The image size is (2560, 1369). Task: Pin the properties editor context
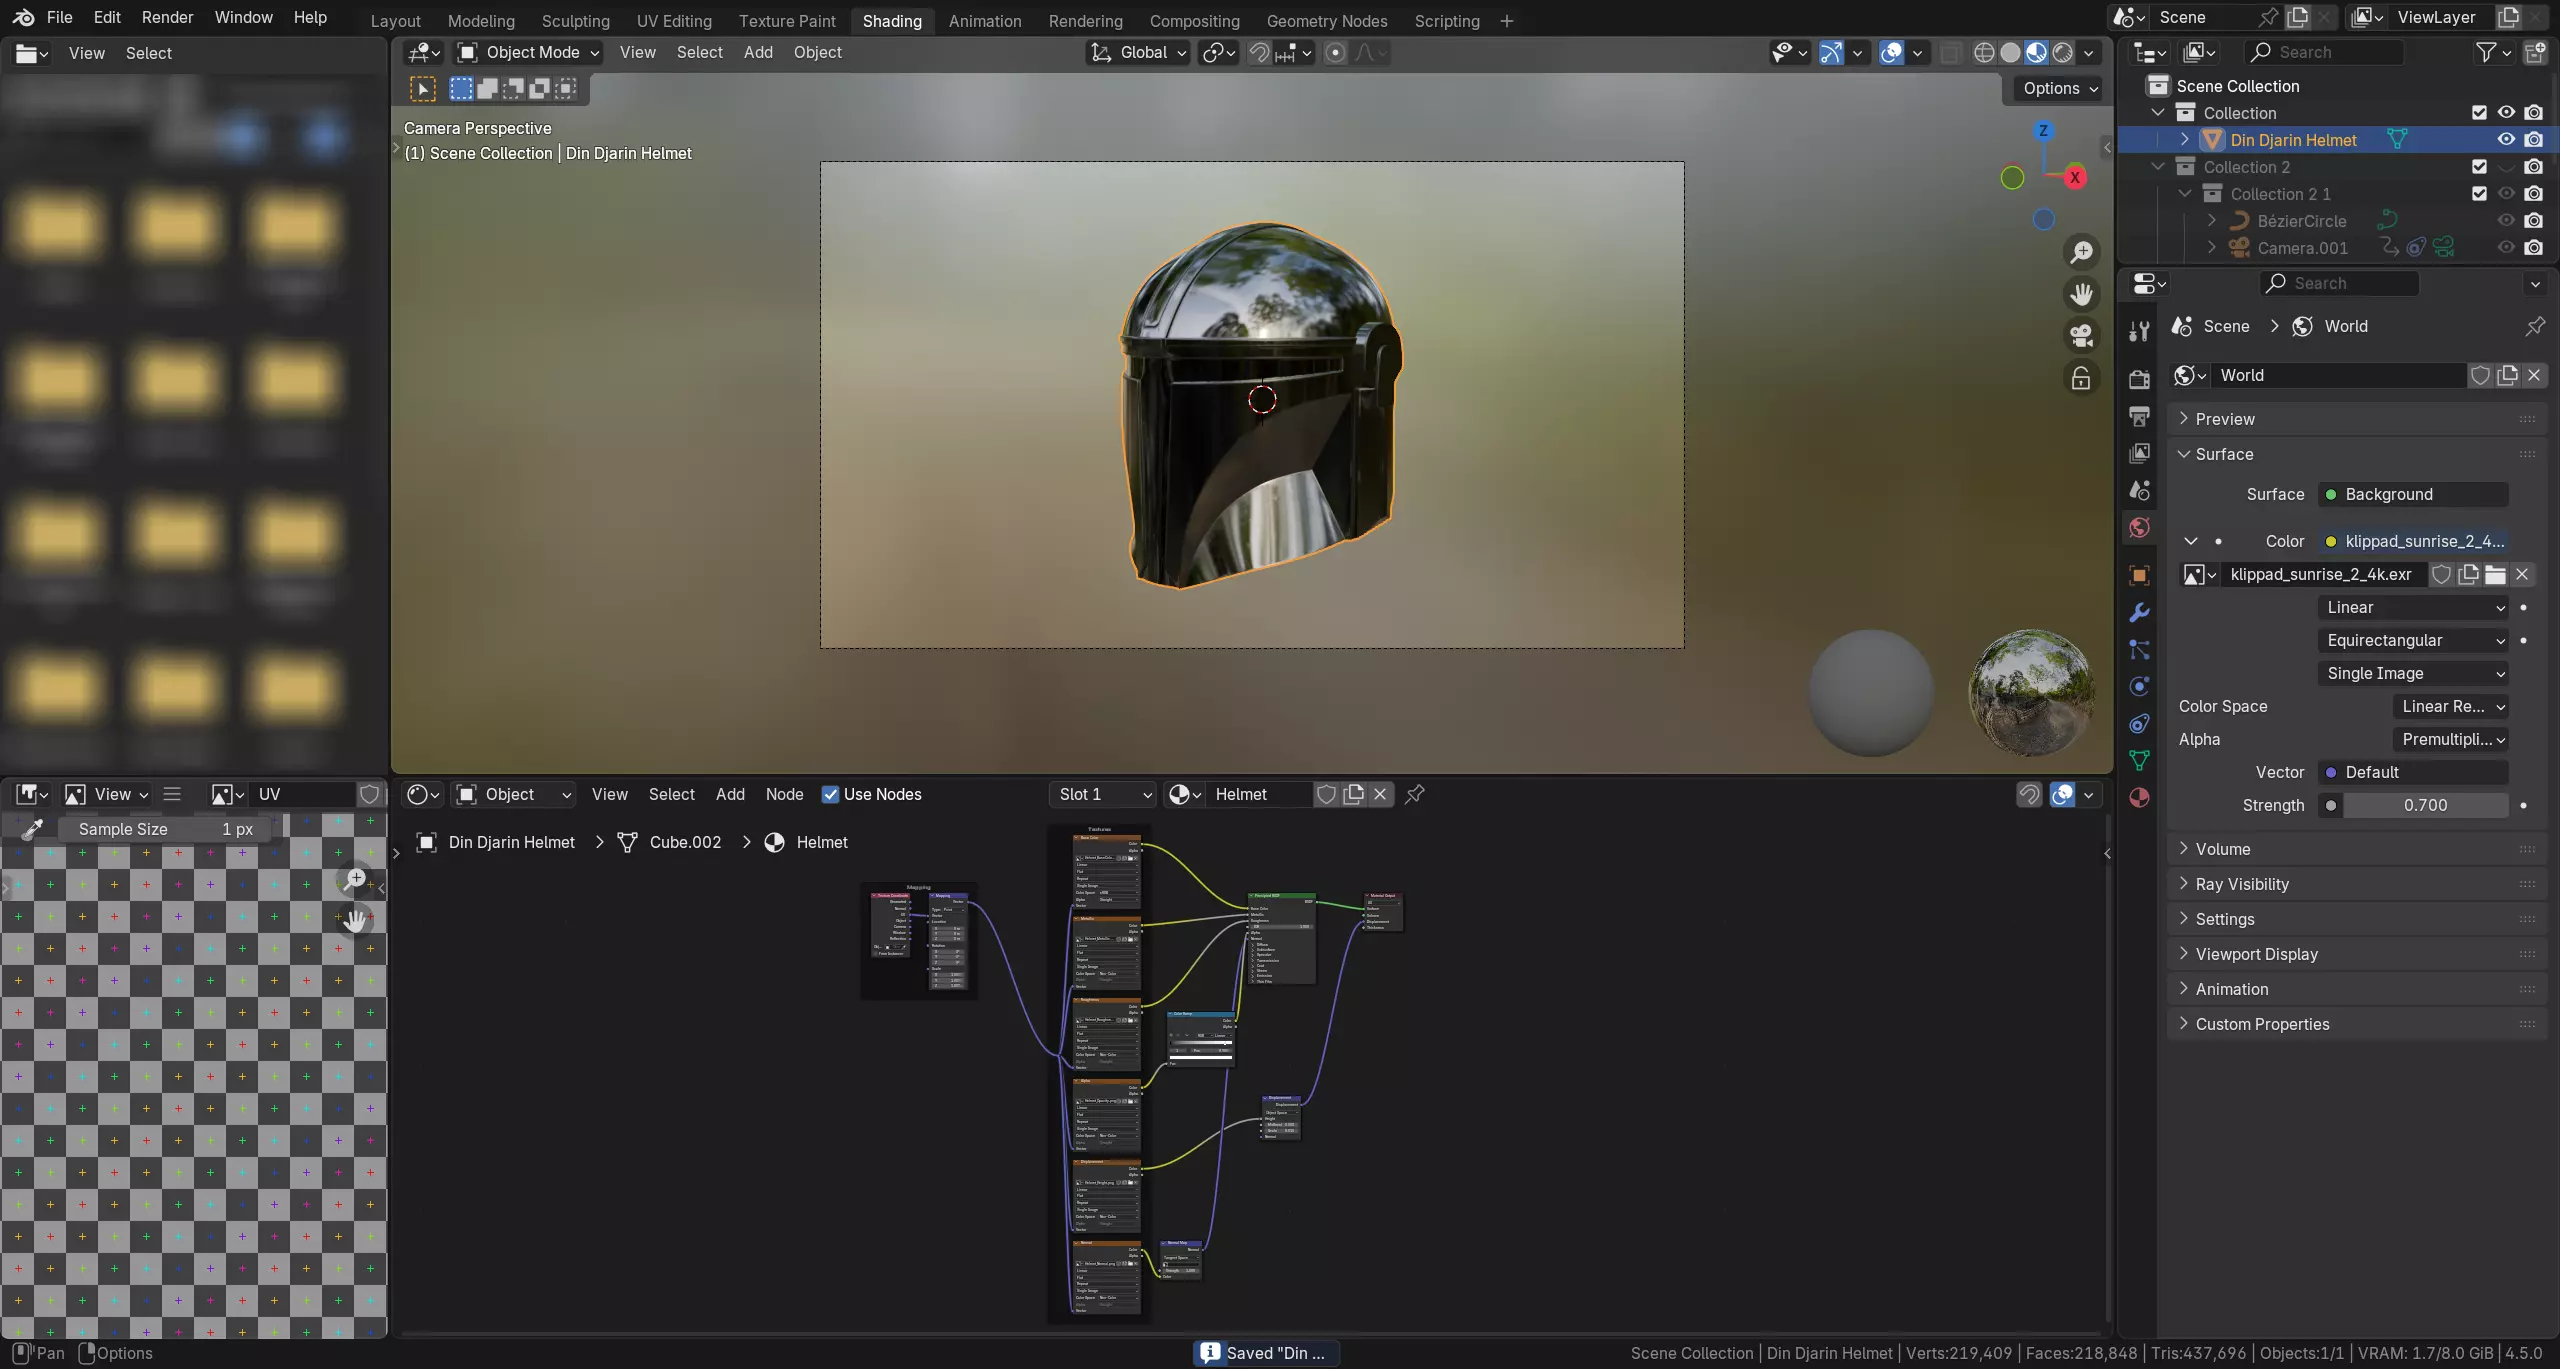[x=2534, y=326]
